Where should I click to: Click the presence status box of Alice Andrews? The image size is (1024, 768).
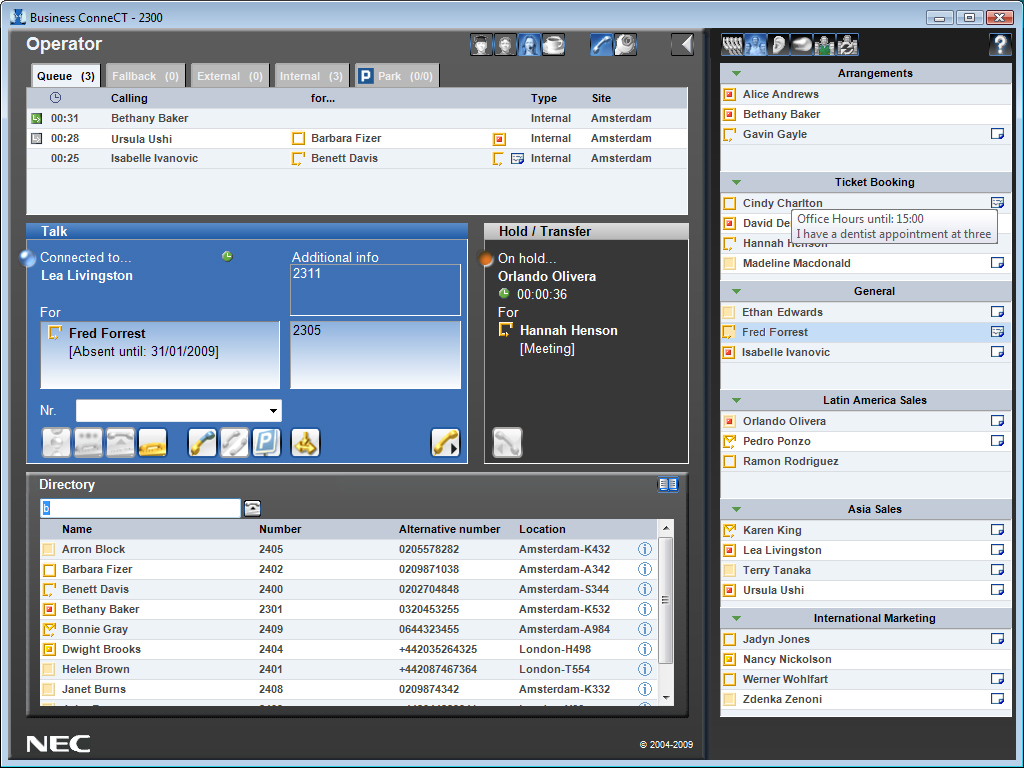pyautogui.click(x=729, y=95)
